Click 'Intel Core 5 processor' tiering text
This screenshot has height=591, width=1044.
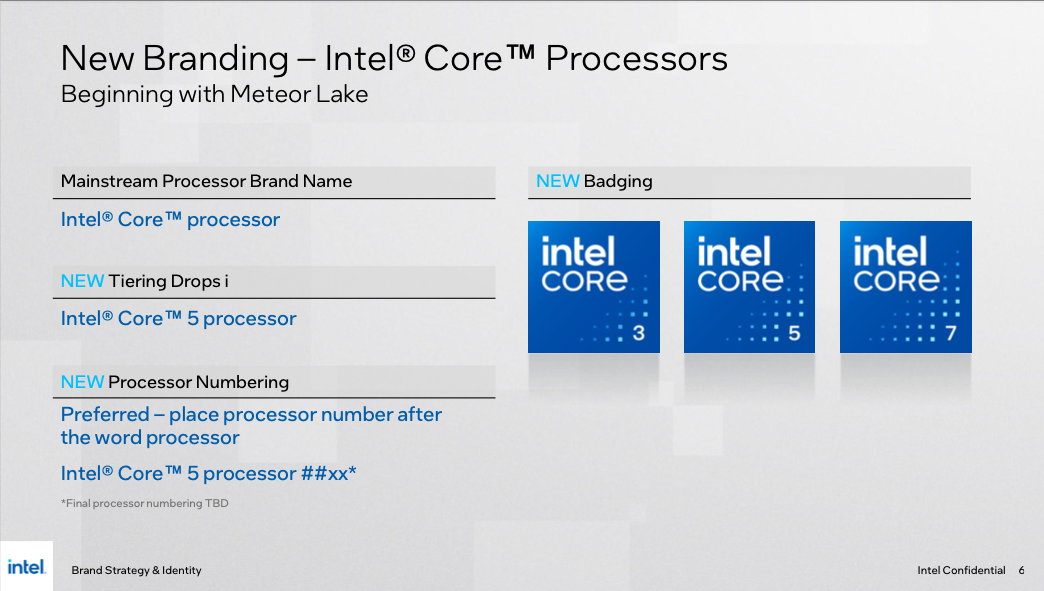pos(178,319)
